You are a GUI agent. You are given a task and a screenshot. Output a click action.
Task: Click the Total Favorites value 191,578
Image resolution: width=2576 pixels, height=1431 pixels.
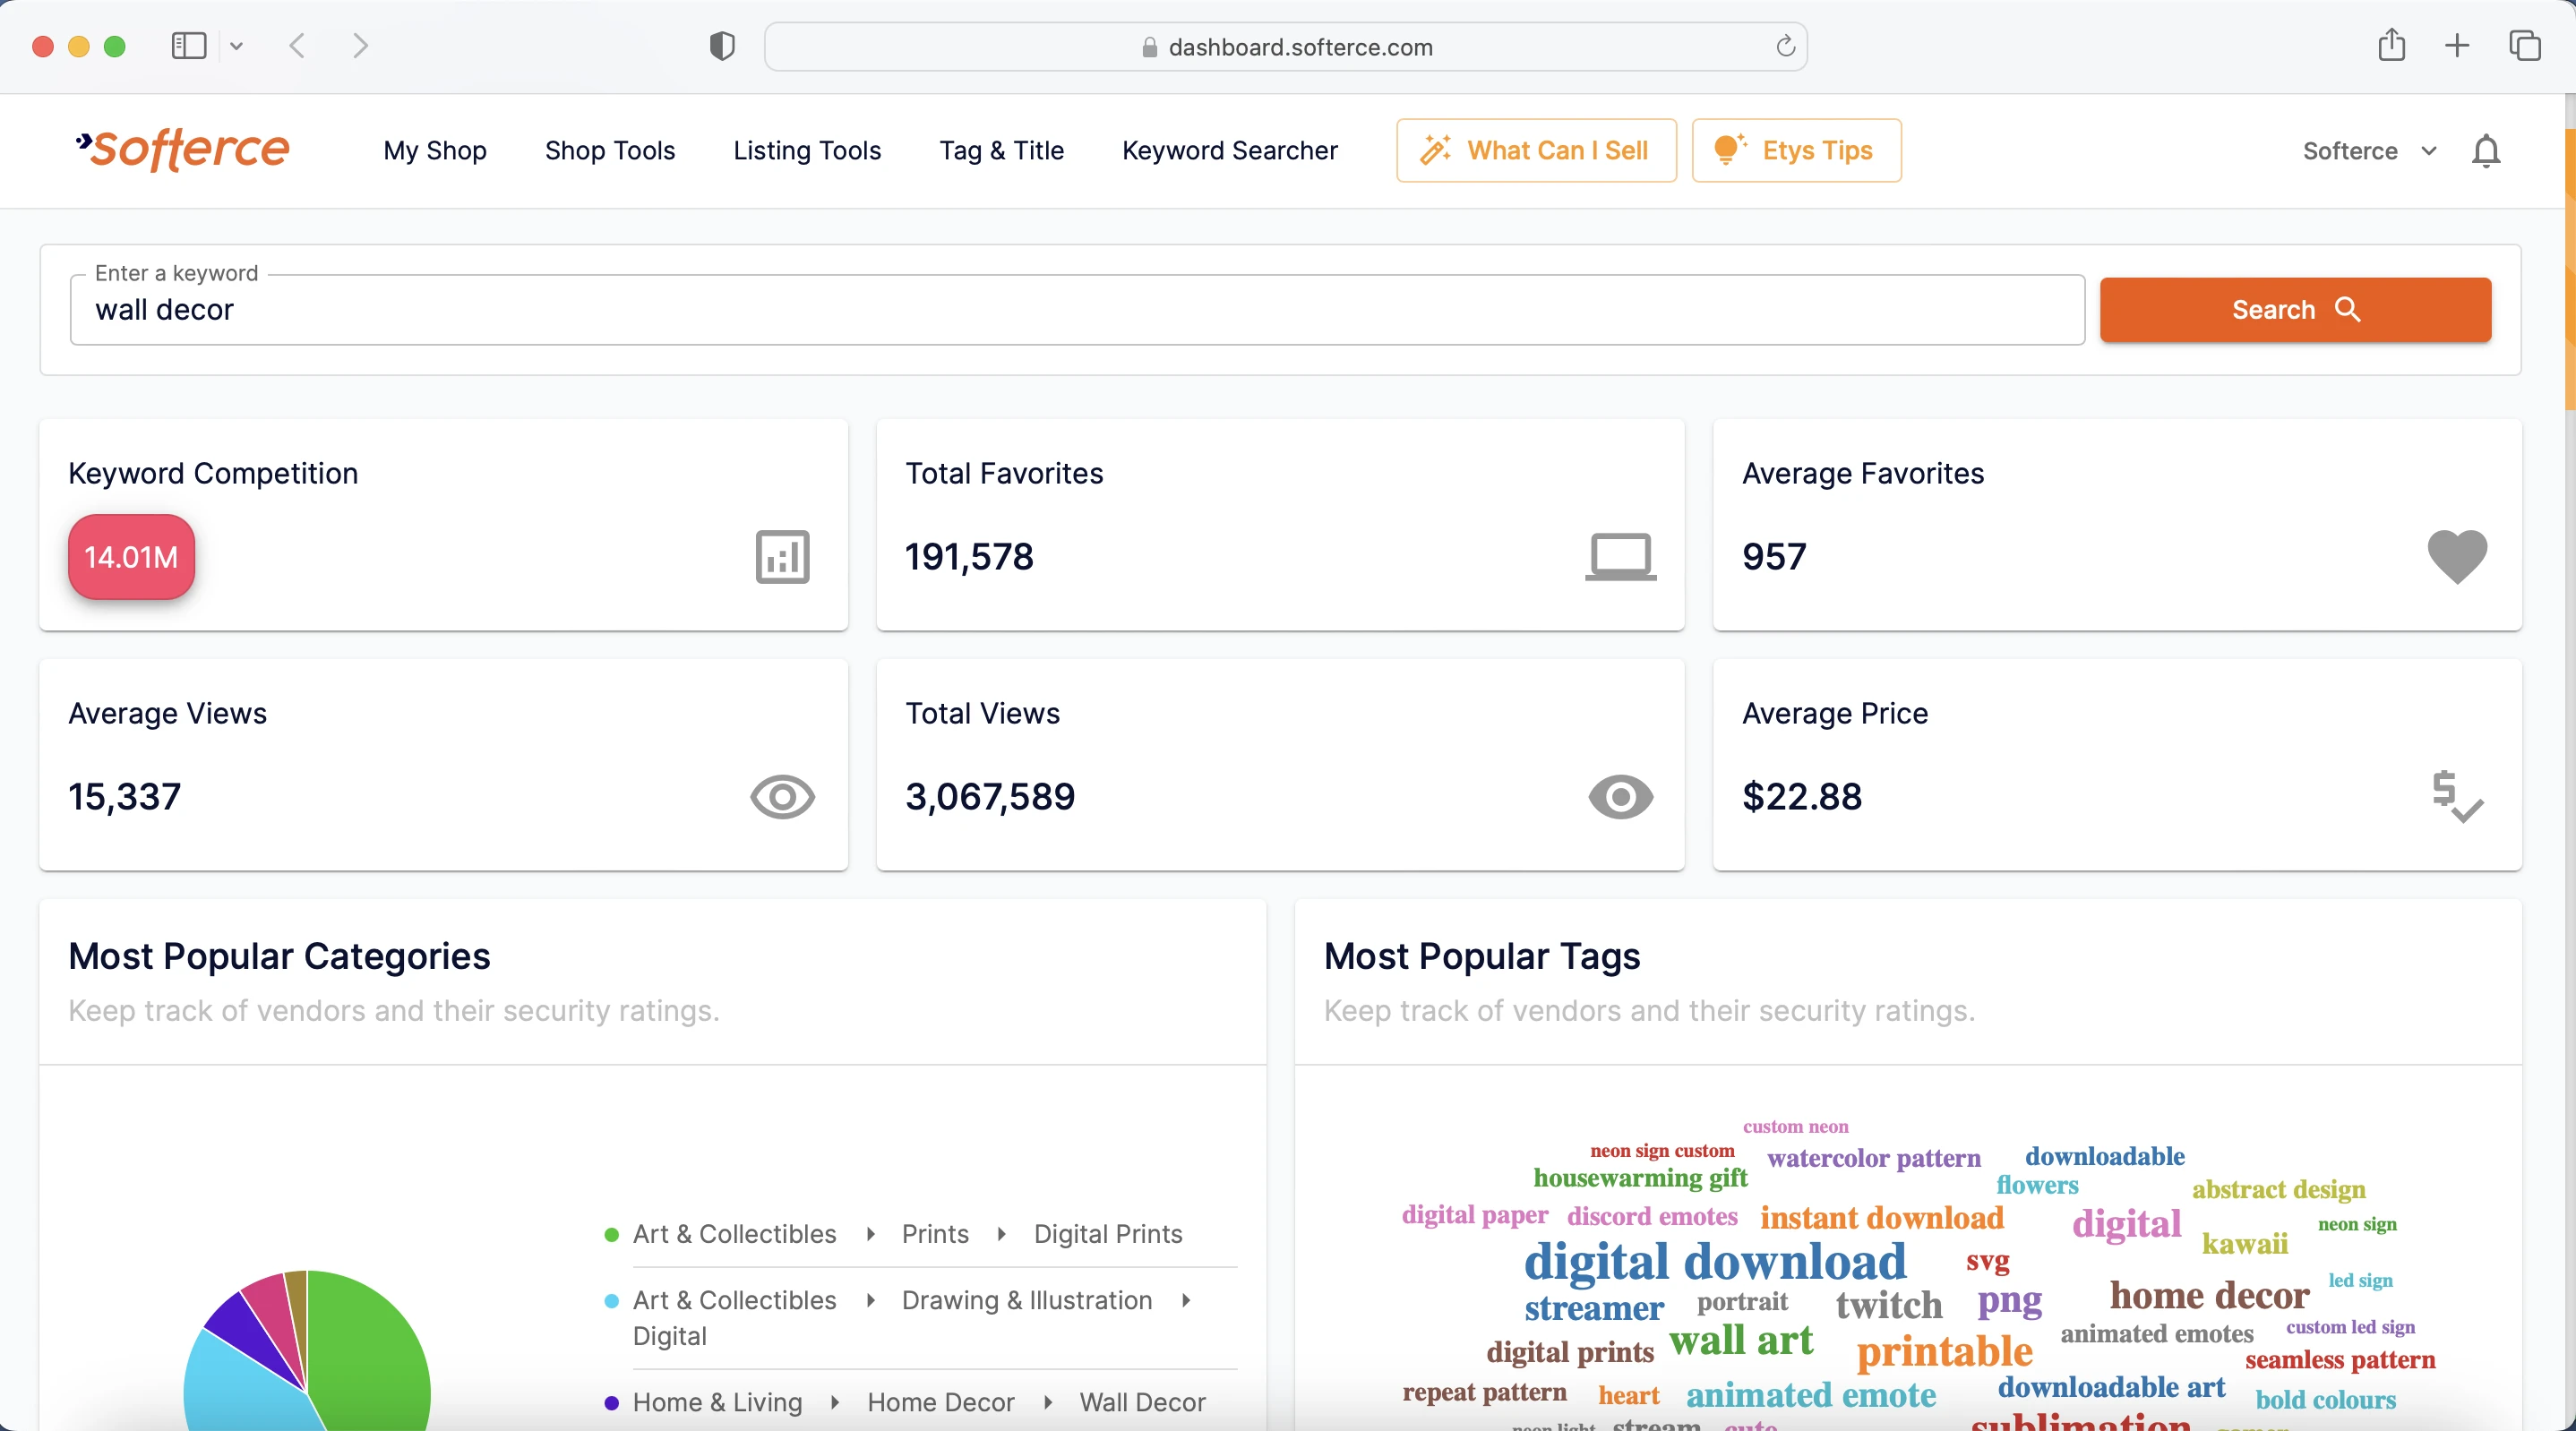(969, 557)
